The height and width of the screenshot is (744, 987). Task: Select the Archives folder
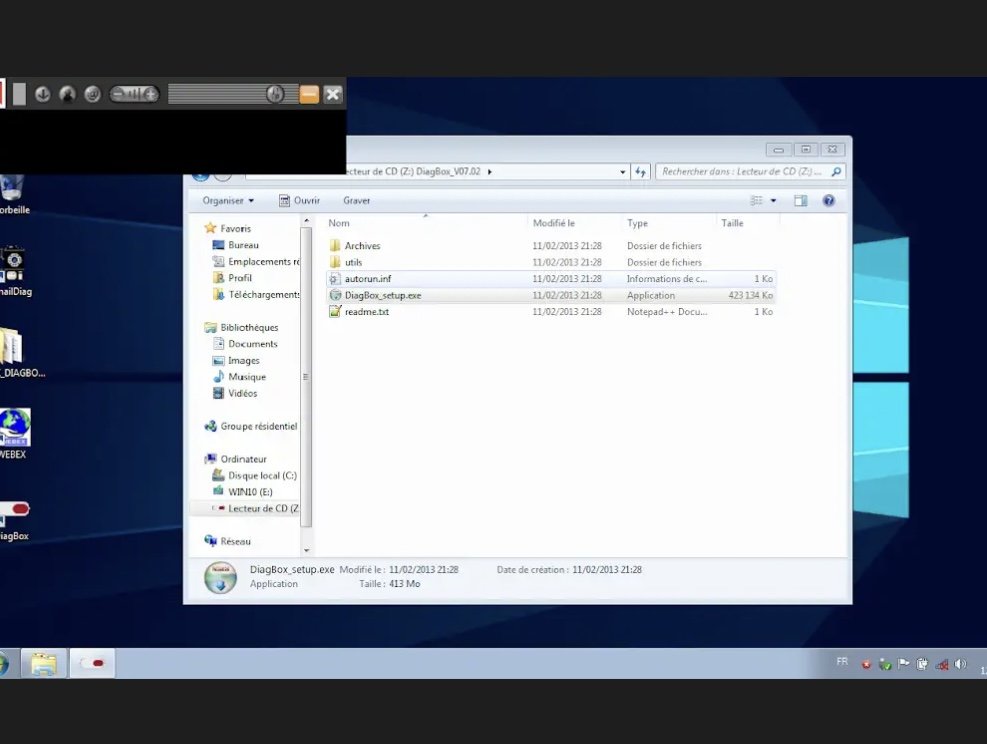tap(551, 246)
